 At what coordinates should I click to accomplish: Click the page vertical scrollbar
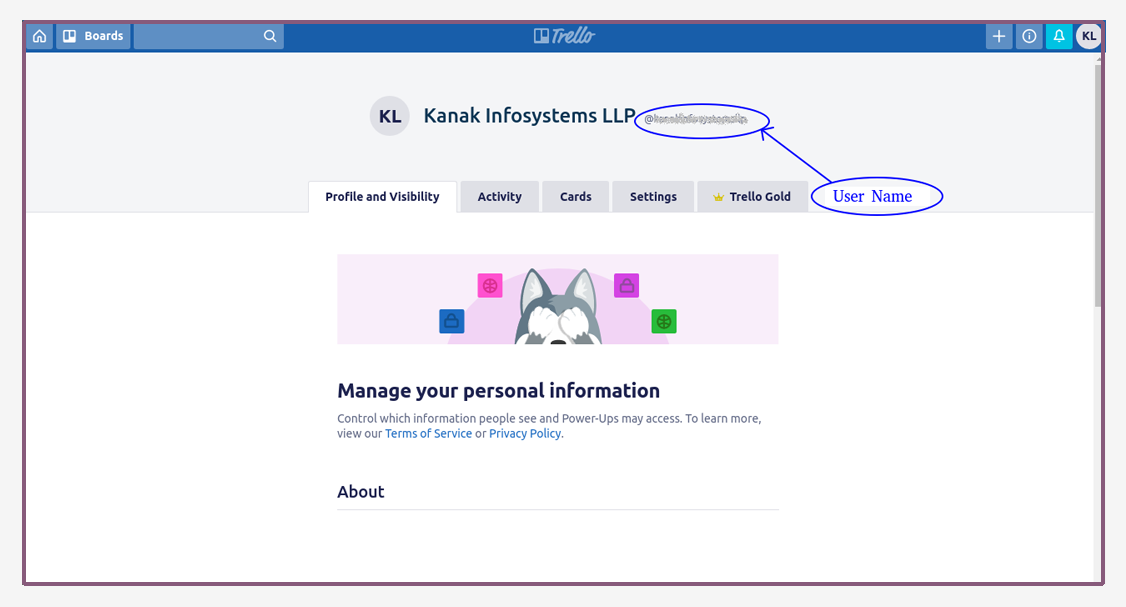click(1097, 185)
